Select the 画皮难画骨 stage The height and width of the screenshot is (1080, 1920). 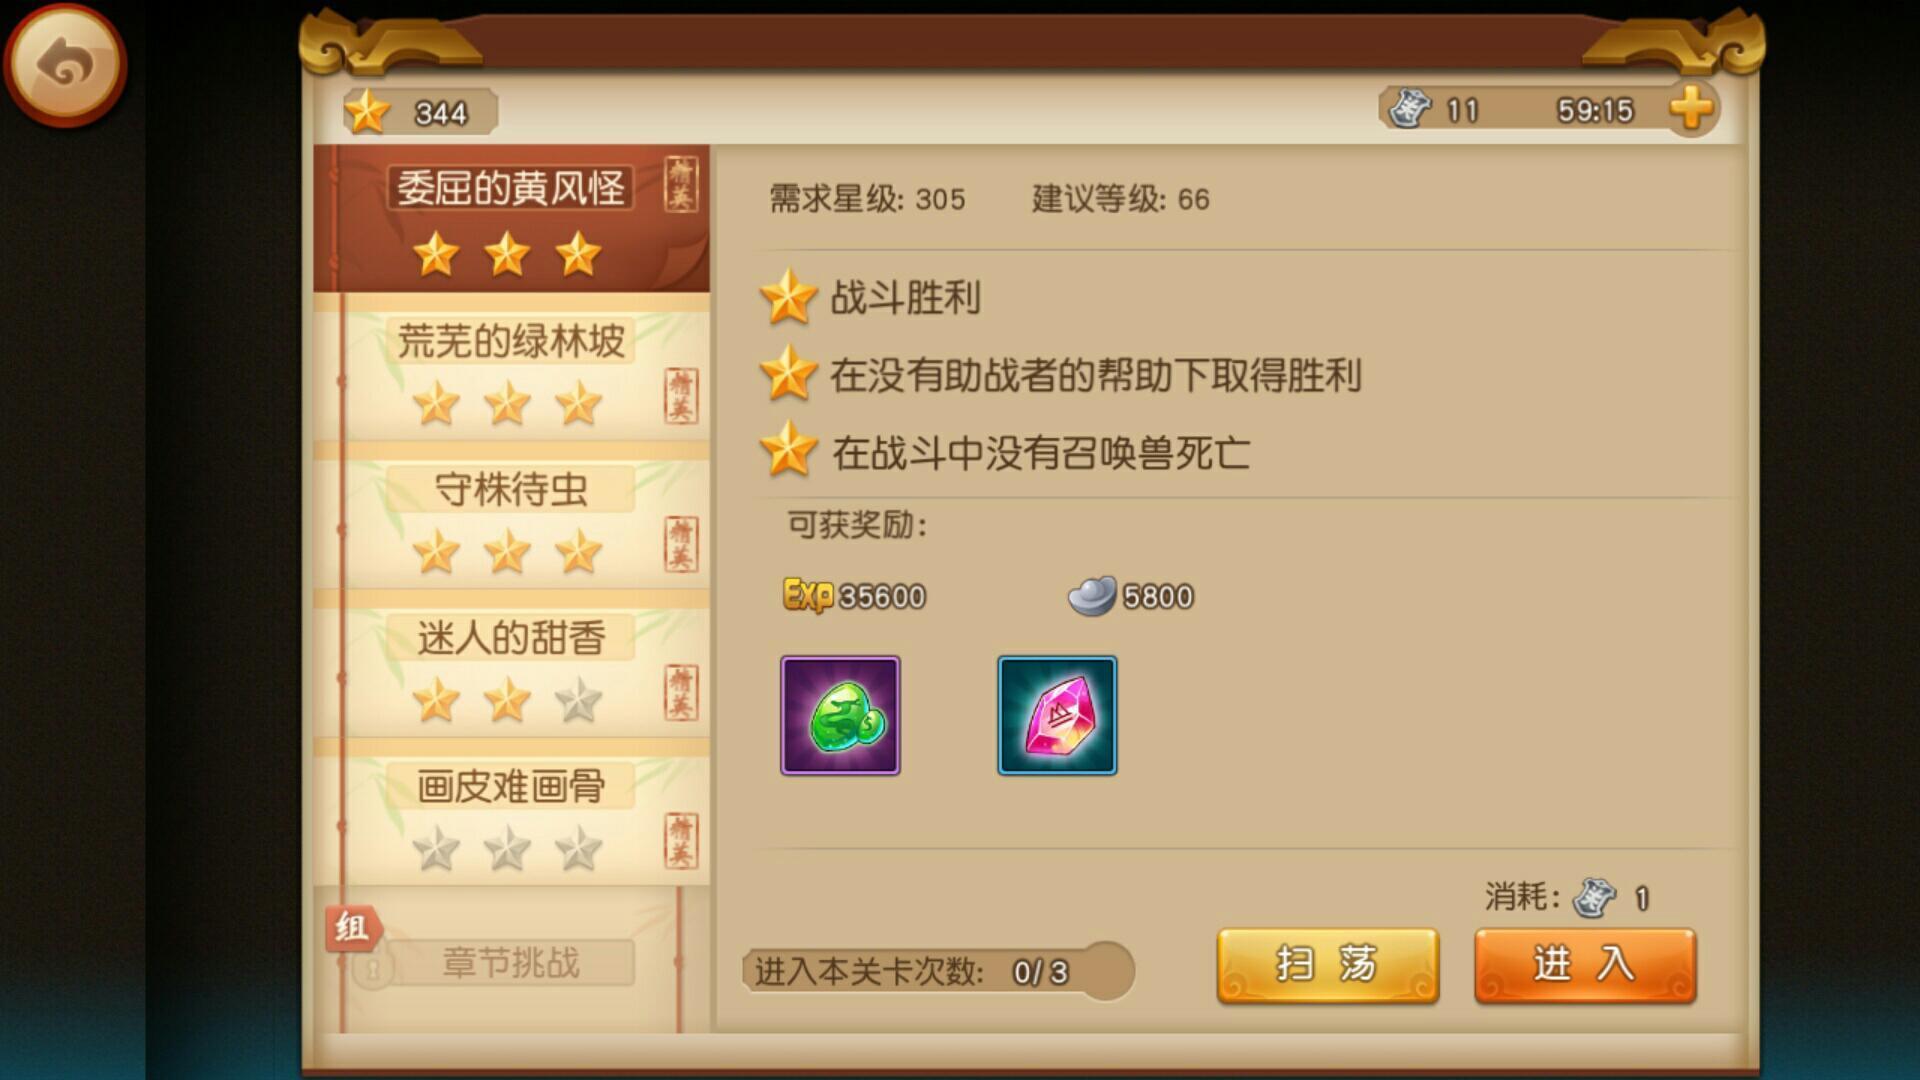click(511, 812)
